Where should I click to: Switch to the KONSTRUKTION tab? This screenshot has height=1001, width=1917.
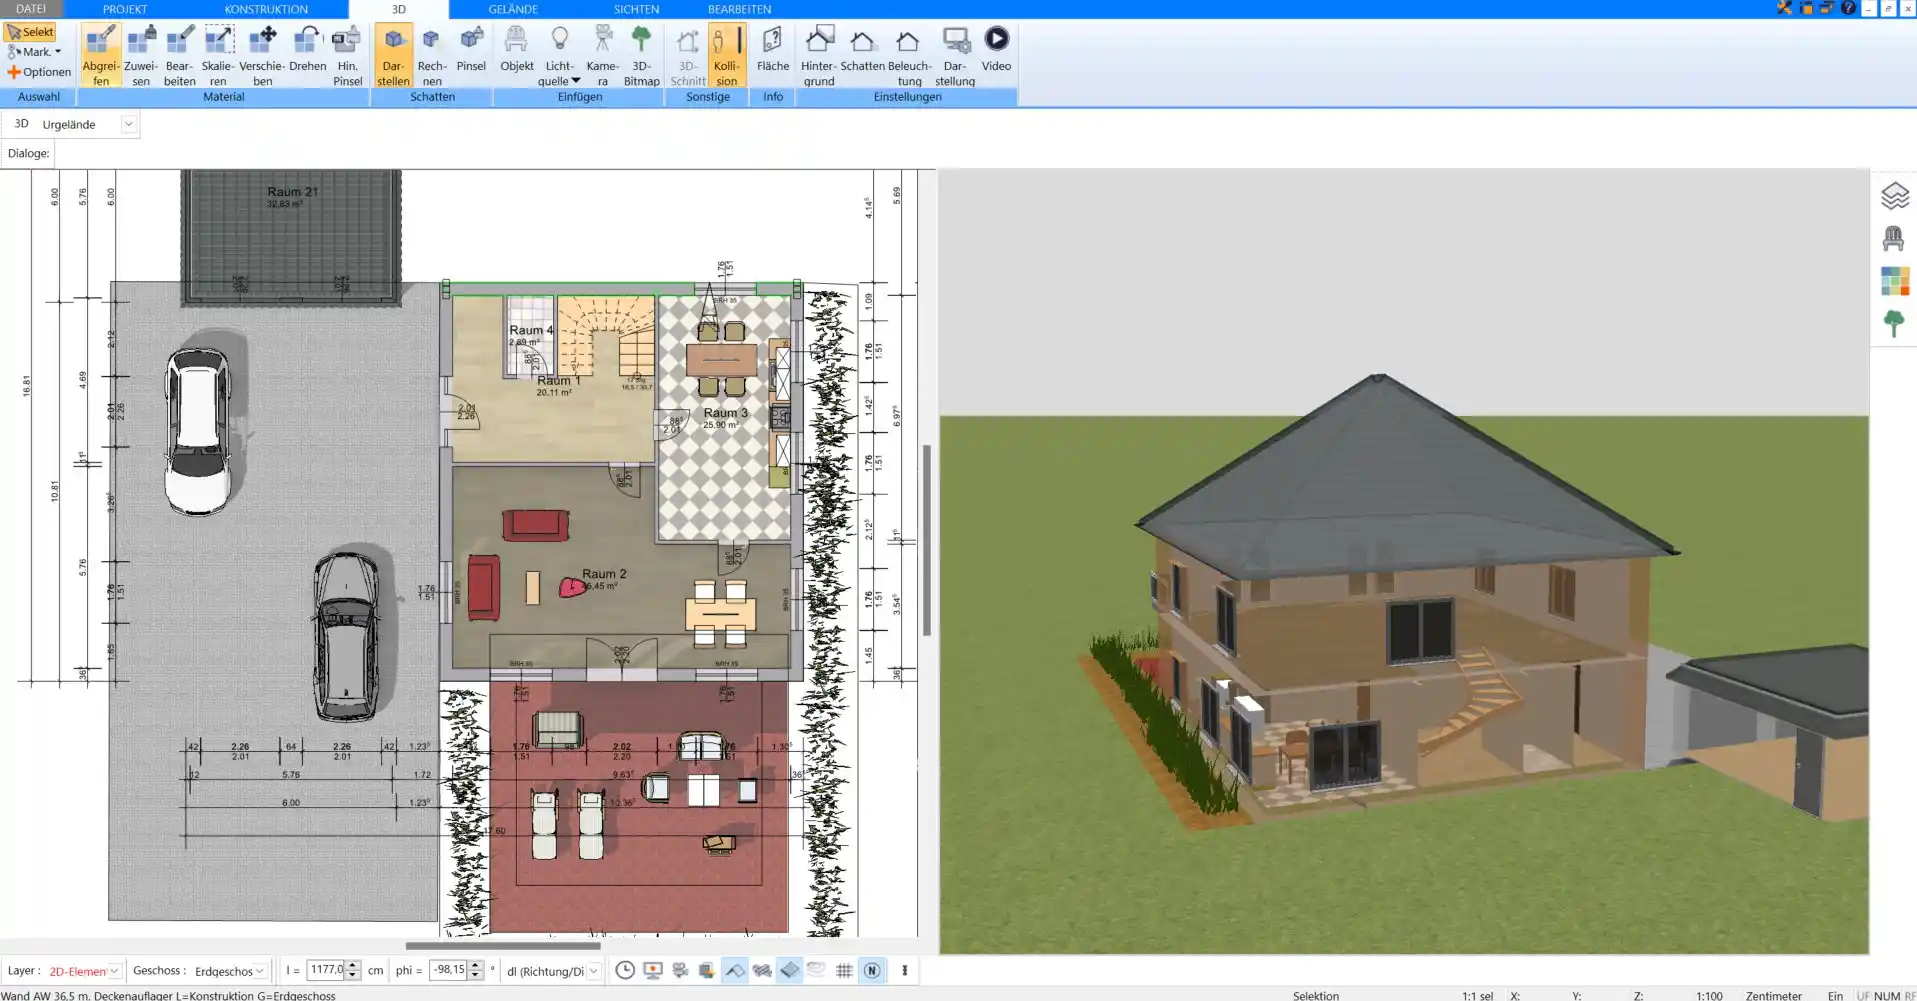click(266, 9)
